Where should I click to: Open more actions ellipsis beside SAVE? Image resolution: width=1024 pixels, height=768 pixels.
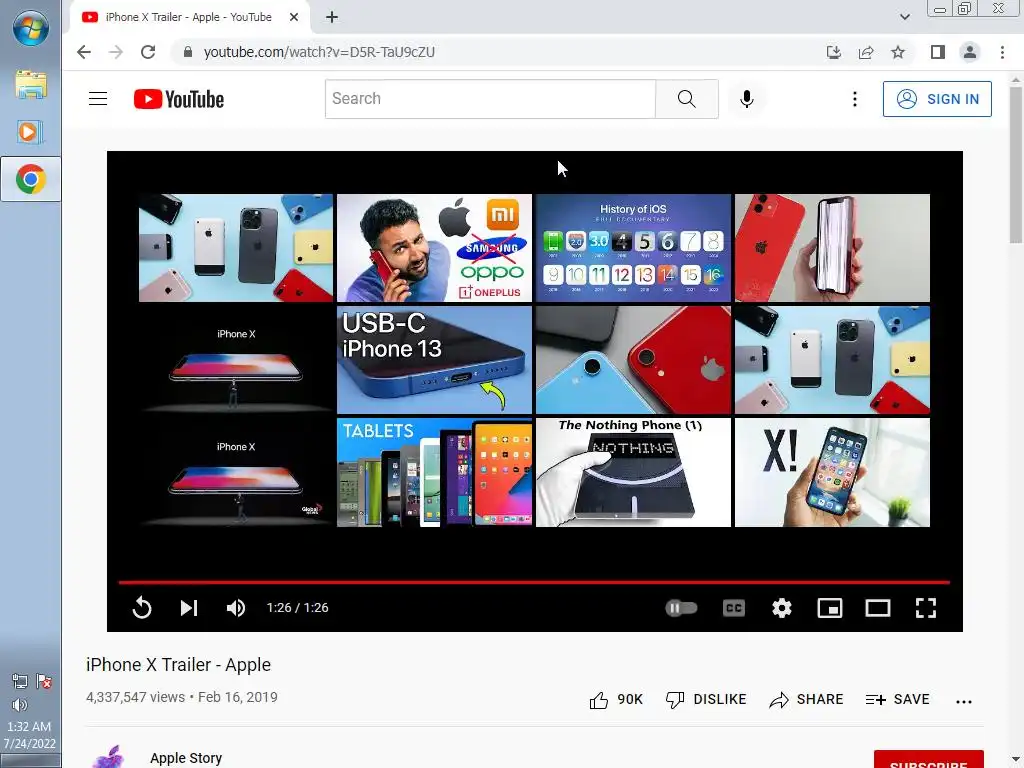point(963,701)
